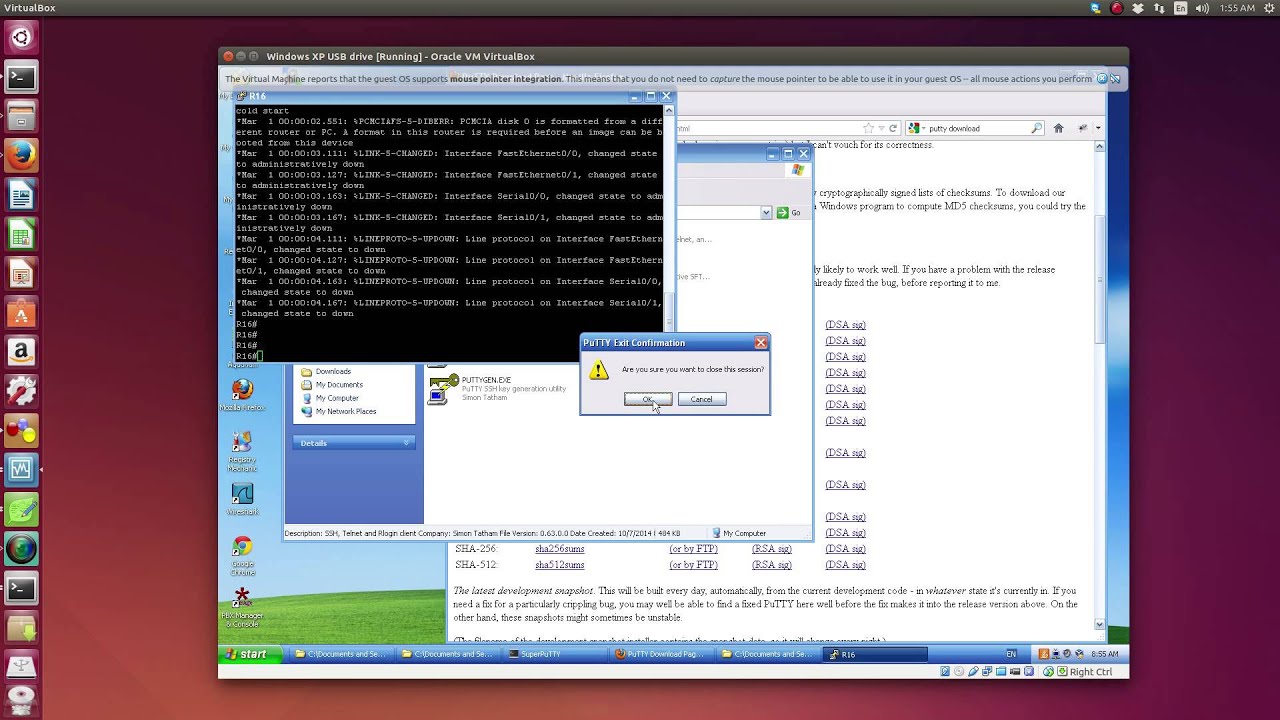Click My Computer zone in Explorer status bar

tap(739, 533)
